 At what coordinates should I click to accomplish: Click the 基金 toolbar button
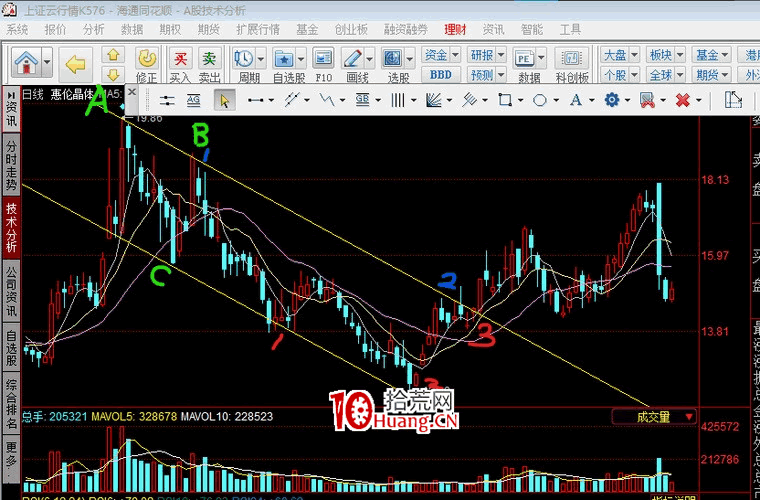(707, 55)
